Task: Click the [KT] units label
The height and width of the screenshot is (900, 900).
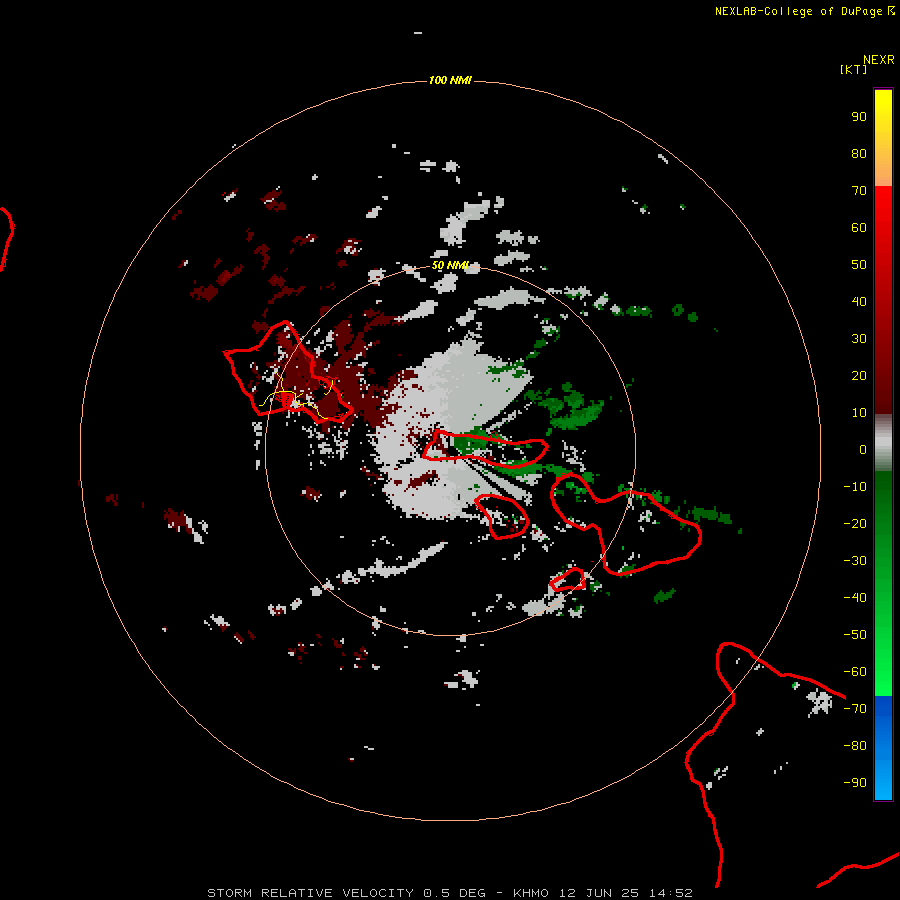Action: 853,69
